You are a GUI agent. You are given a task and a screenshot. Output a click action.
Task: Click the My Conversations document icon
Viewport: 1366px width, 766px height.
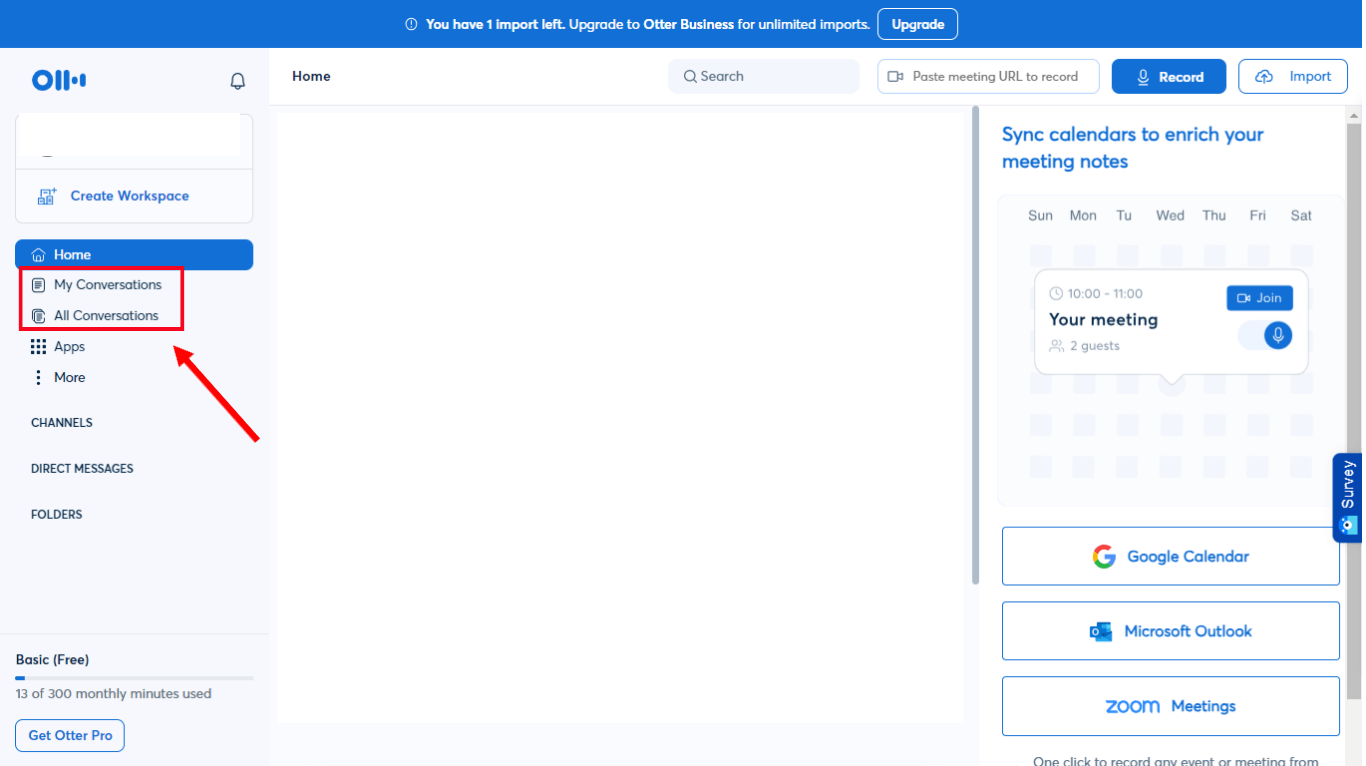point(39,285)
